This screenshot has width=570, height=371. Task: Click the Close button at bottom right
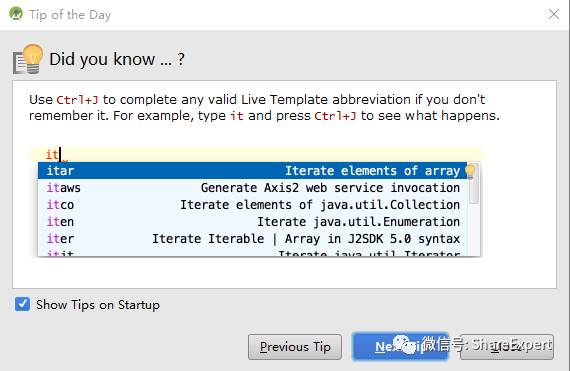(507, 347)
